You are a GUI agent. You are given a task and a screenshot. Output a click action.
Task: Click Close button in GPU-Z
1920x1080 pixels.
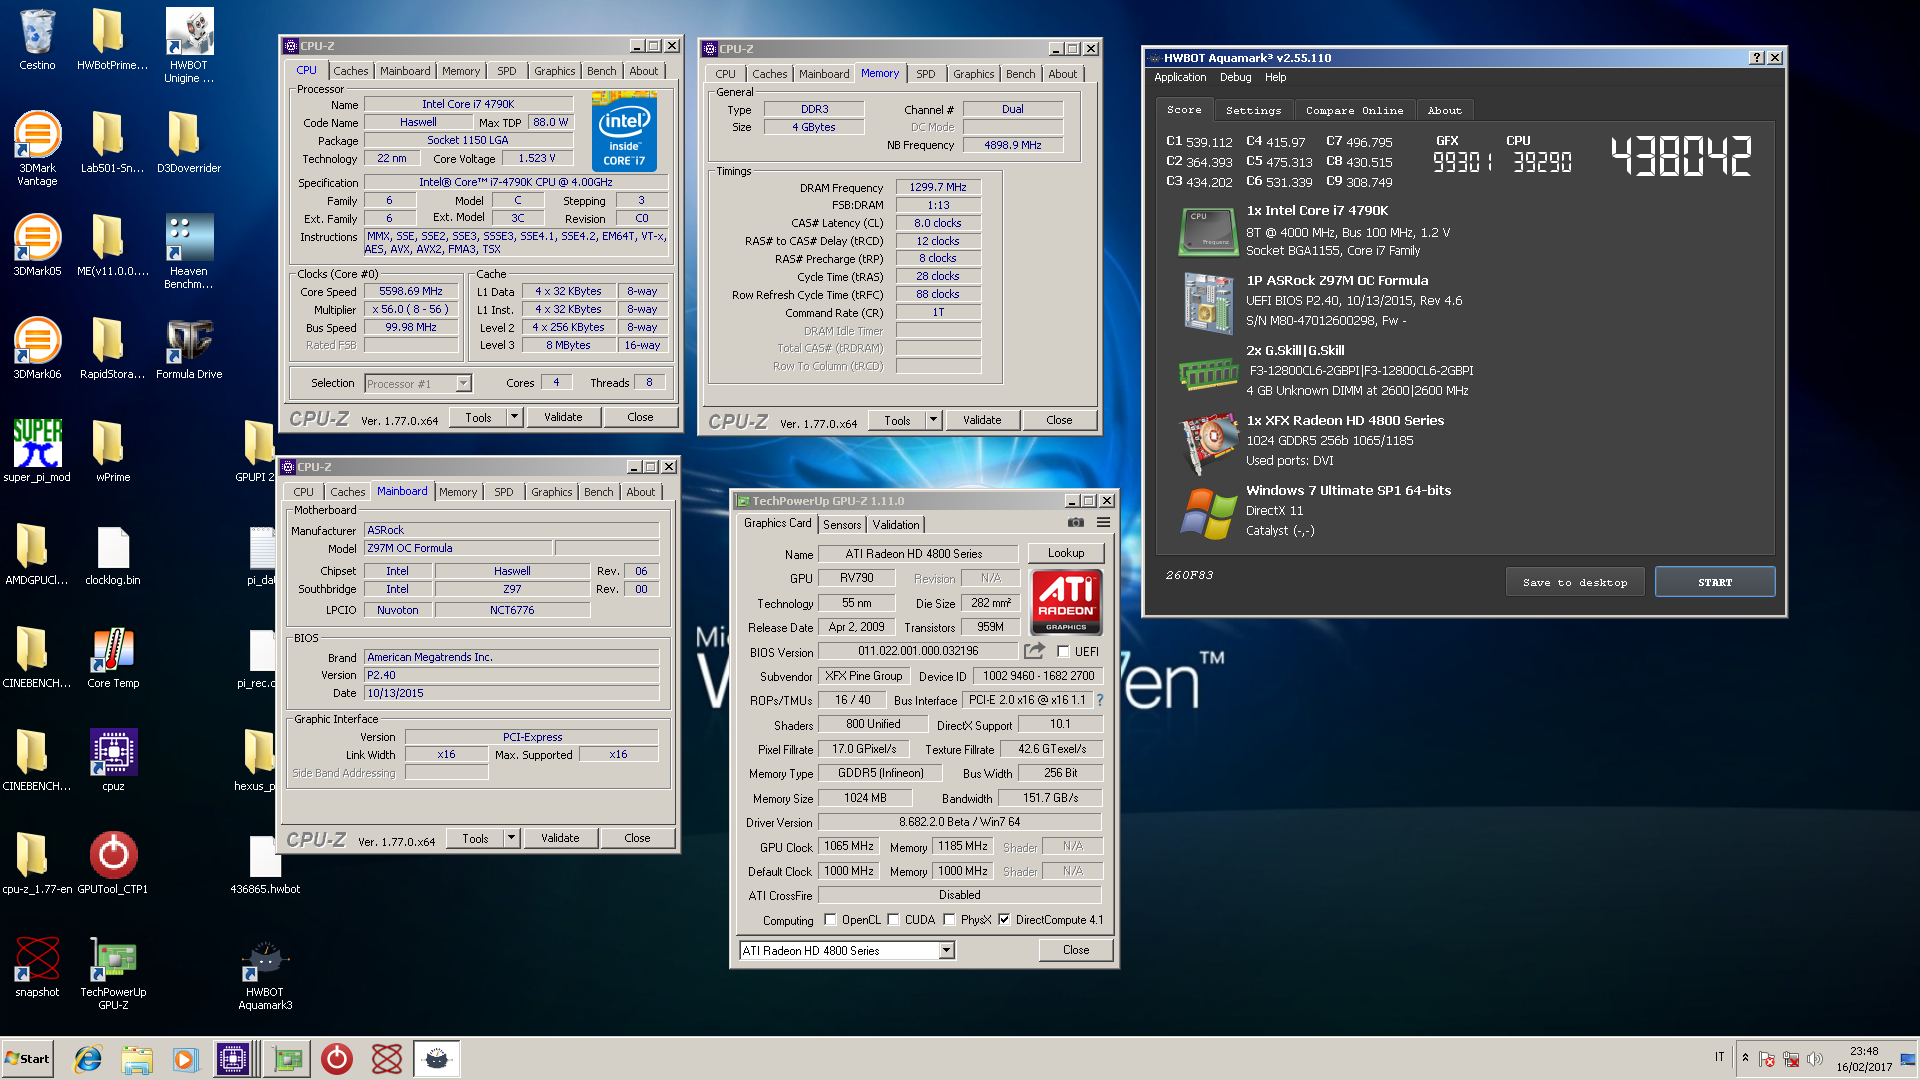(1076, 950)
